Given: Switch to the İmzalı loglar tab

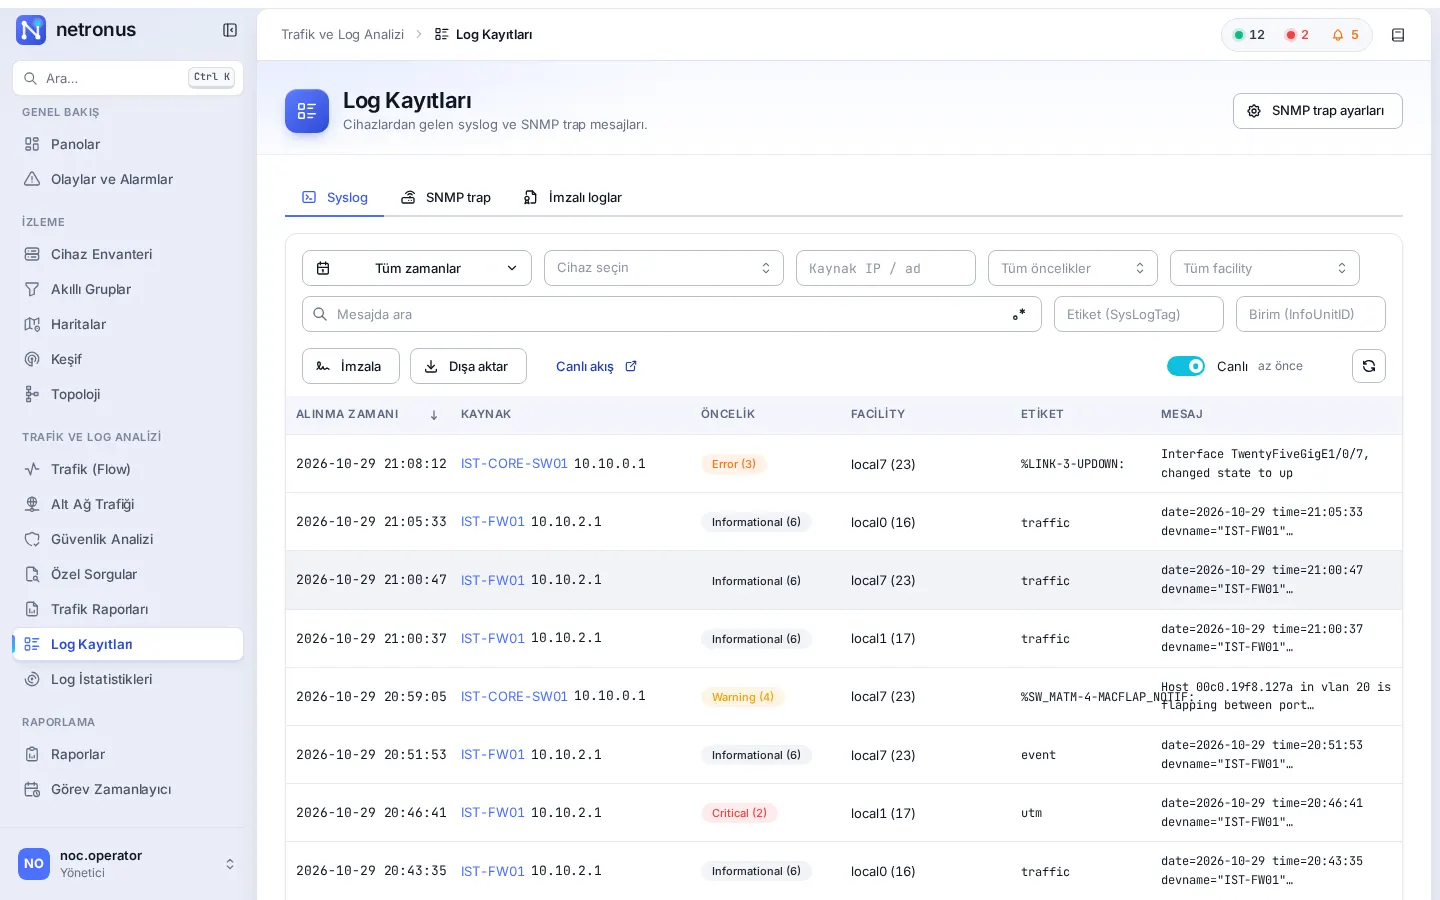Looking at the screenshot, I should pos(573,197).
